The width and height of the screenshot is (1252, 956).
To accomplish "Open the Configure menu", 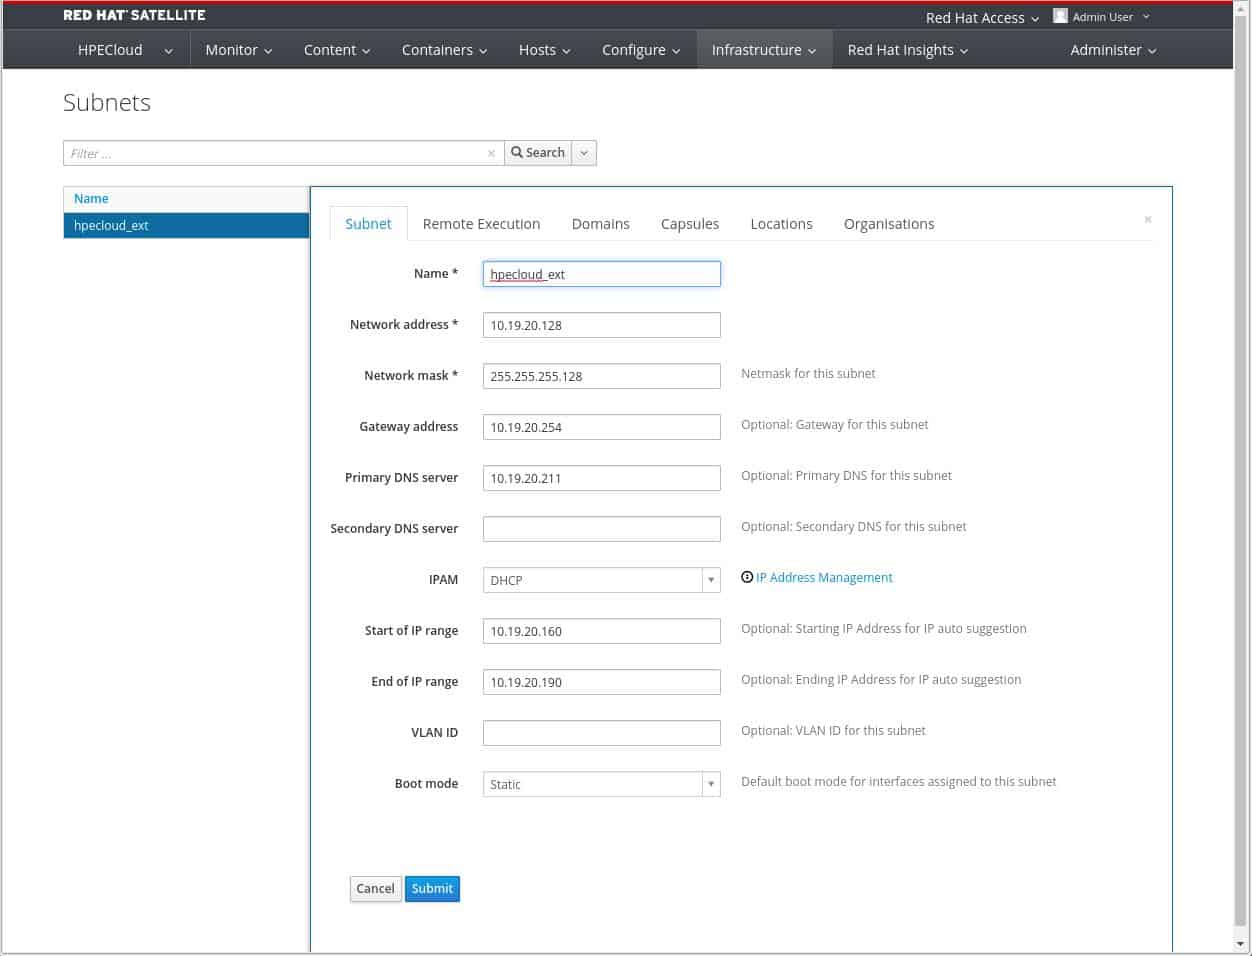I will [641, 50].
